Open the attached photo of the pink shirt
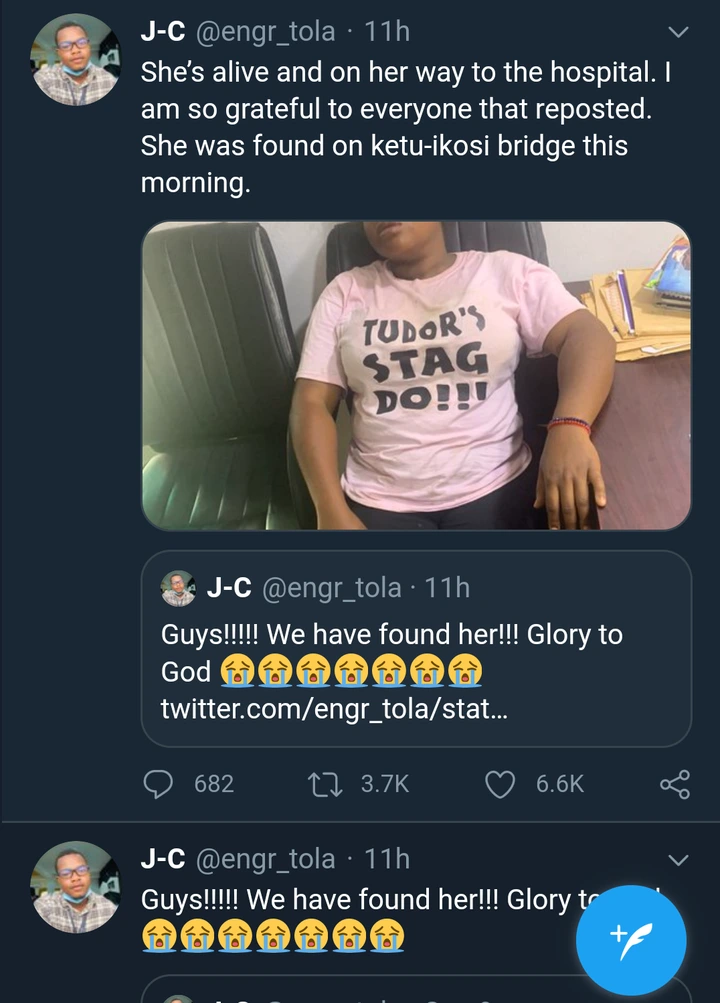The height and width of the screenshot is (1003, 720). [x=416, y=375]
